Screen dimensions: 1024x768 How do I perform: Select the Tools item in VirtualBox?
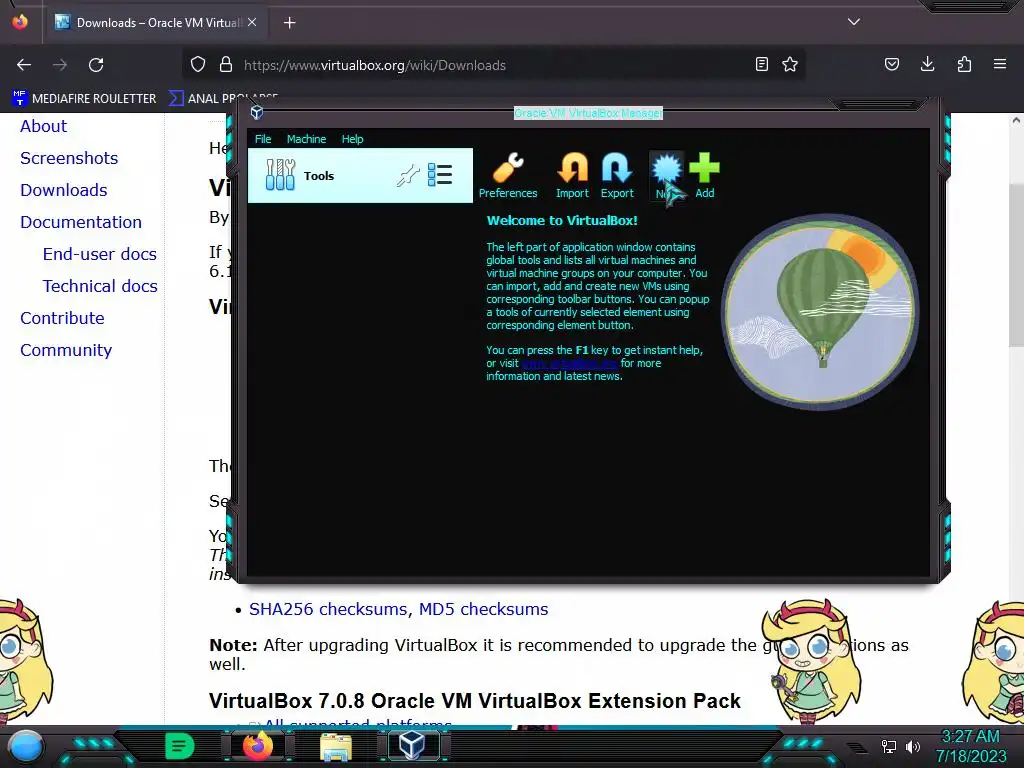click(x=360, y=175)
